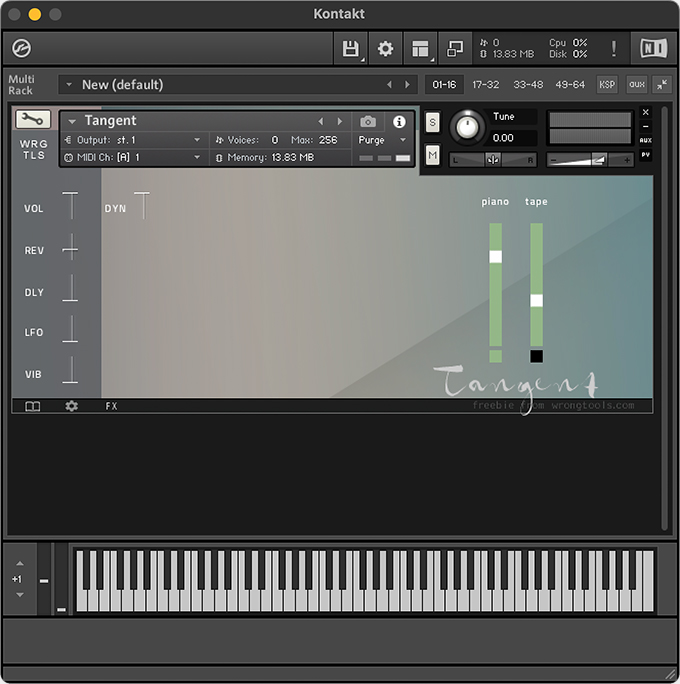Shift keyboard octave down

[20, 595]
